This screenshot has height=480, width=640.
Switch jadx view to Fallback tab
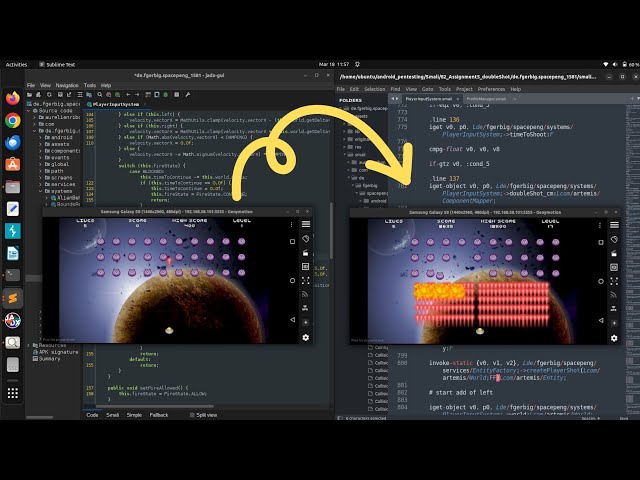[x=159, y=415]
